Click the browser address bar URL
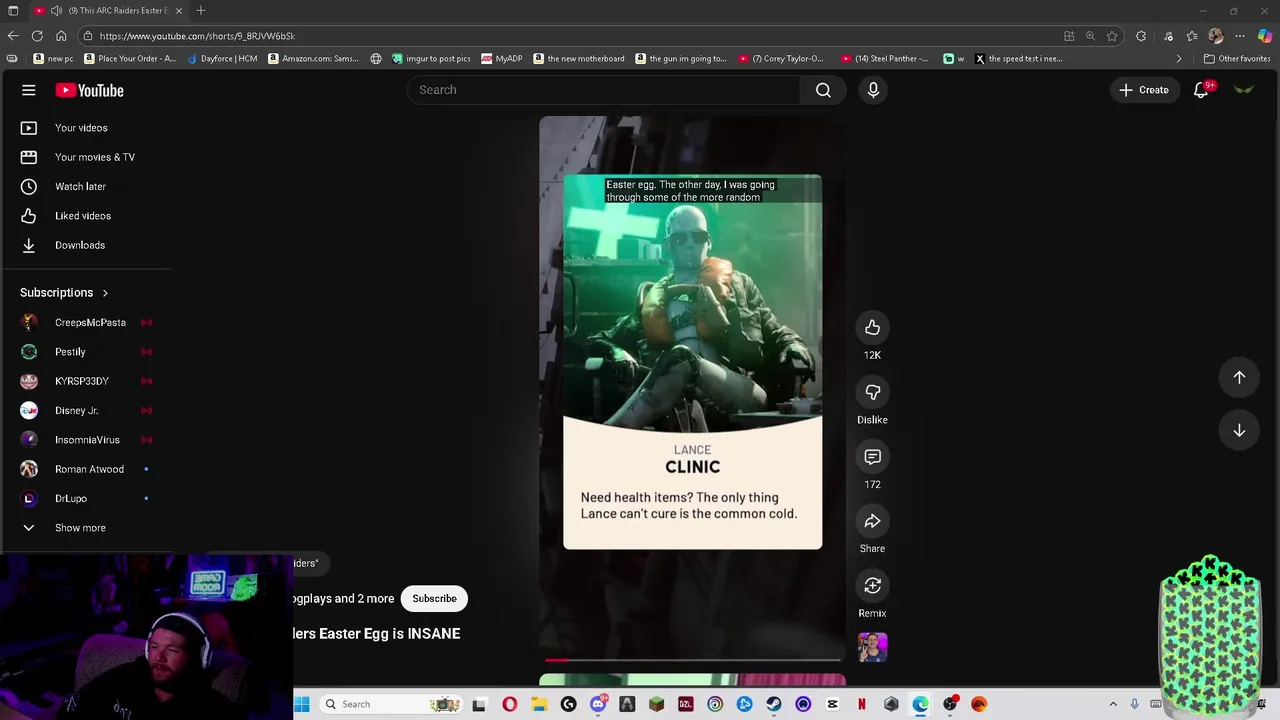The height and width of the screenshot is (720, 1280). pyautogui.click(x=197, y=36)
